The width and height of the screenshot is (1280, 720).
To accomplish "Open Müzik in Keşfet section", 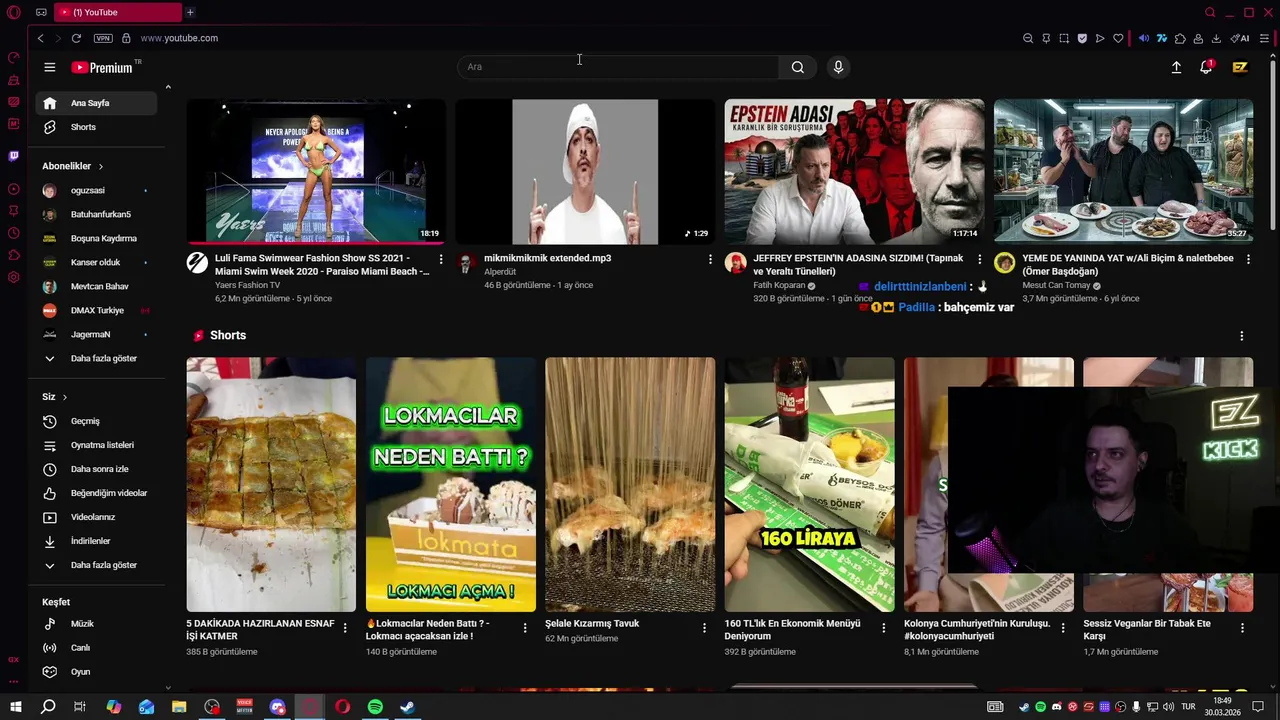I will (96, 624).
